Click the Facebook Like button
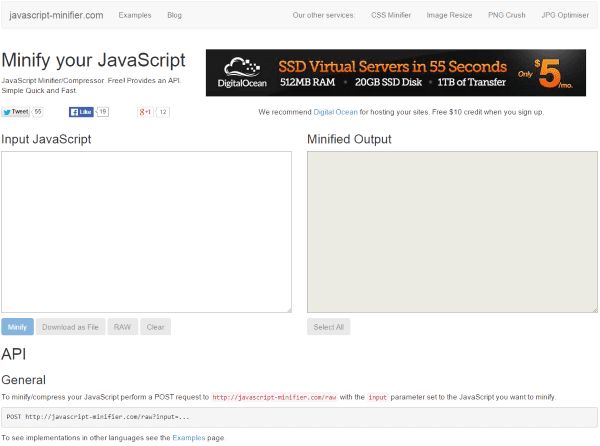The width and height of the screenshot is (600, 446). (x=81, y=112)
